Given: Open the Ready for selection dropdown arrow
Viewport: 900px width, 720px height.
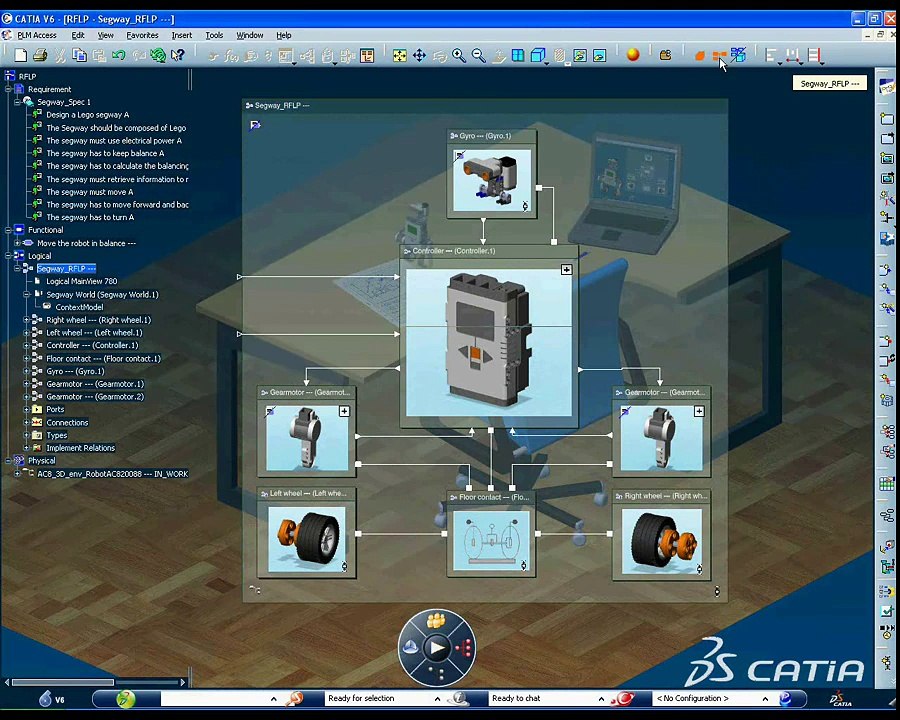Looking at the screenshot, I should (x=437, y=699).
